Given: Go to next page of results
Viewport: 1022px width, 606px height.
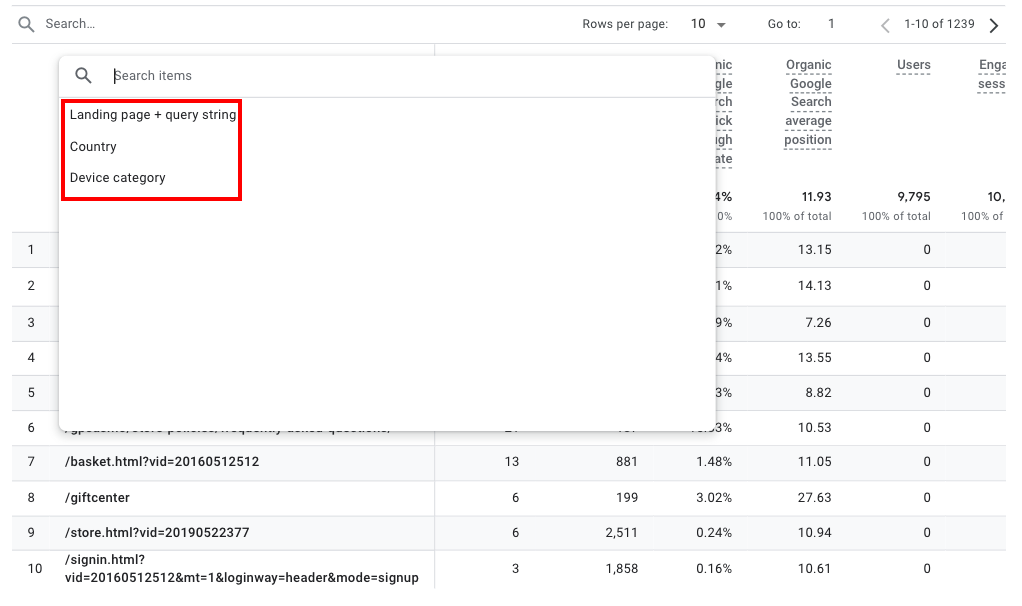Looking at the screenshot, I should pos(993,25).
